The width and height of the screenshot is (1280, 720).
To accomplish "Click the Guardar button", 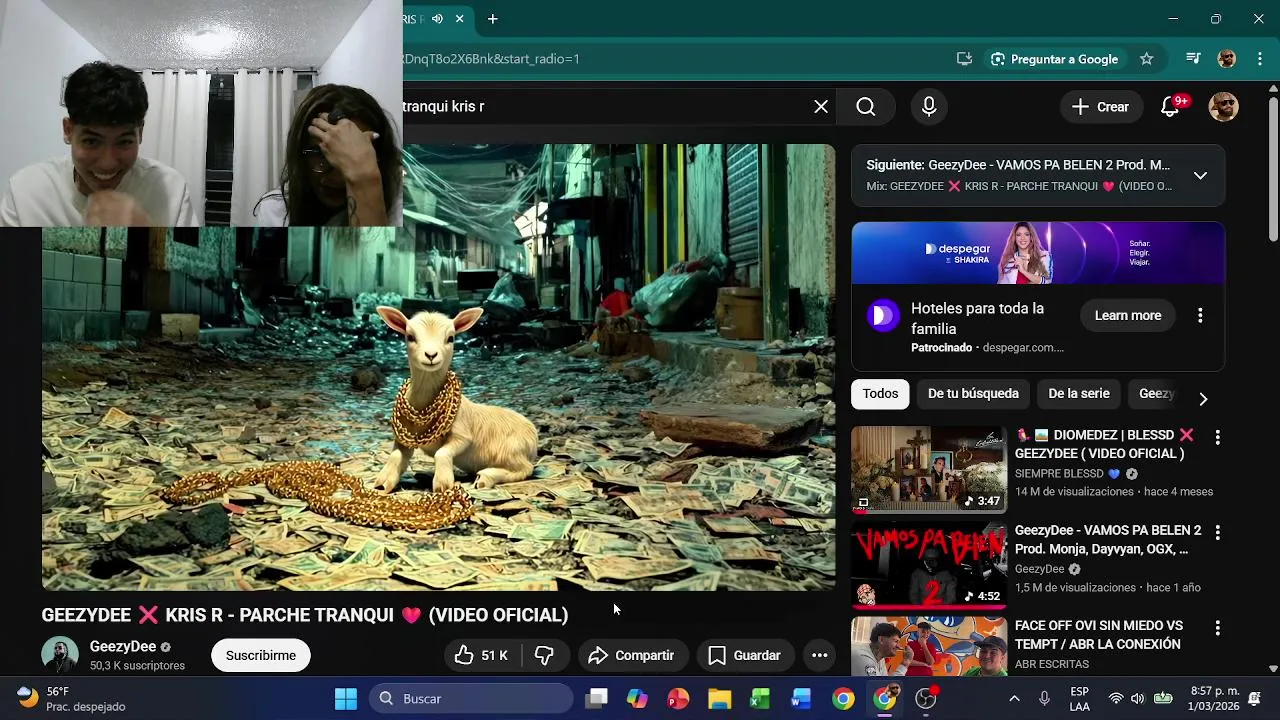I will [745, 656].
